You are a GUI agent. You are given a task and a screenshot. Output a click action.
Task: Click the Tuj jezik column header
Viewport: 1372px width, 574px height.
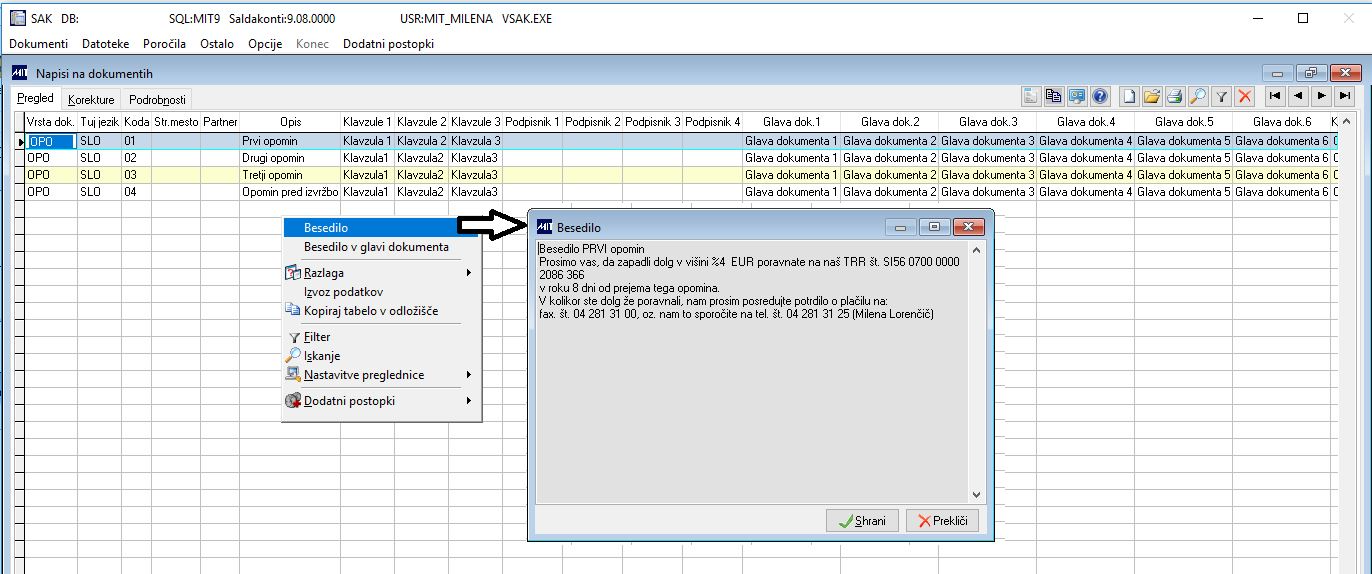(x=99, y=122)
